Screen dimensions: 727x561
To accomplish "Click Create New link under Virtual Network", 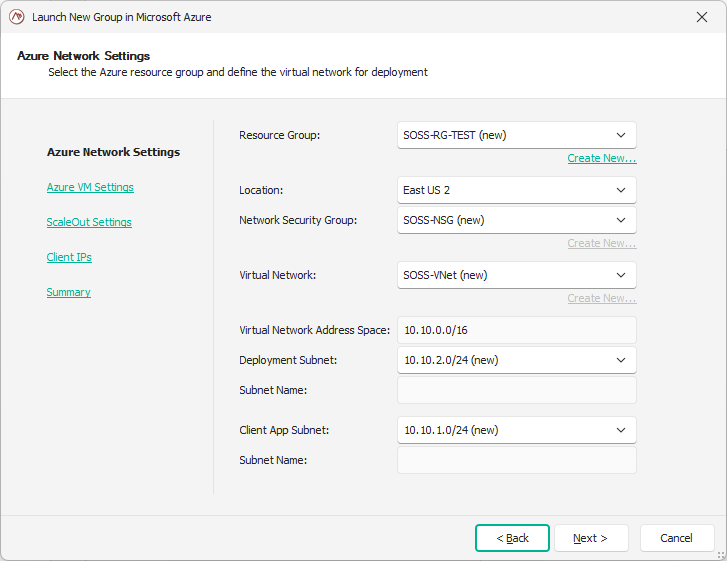I will (602, 298).
